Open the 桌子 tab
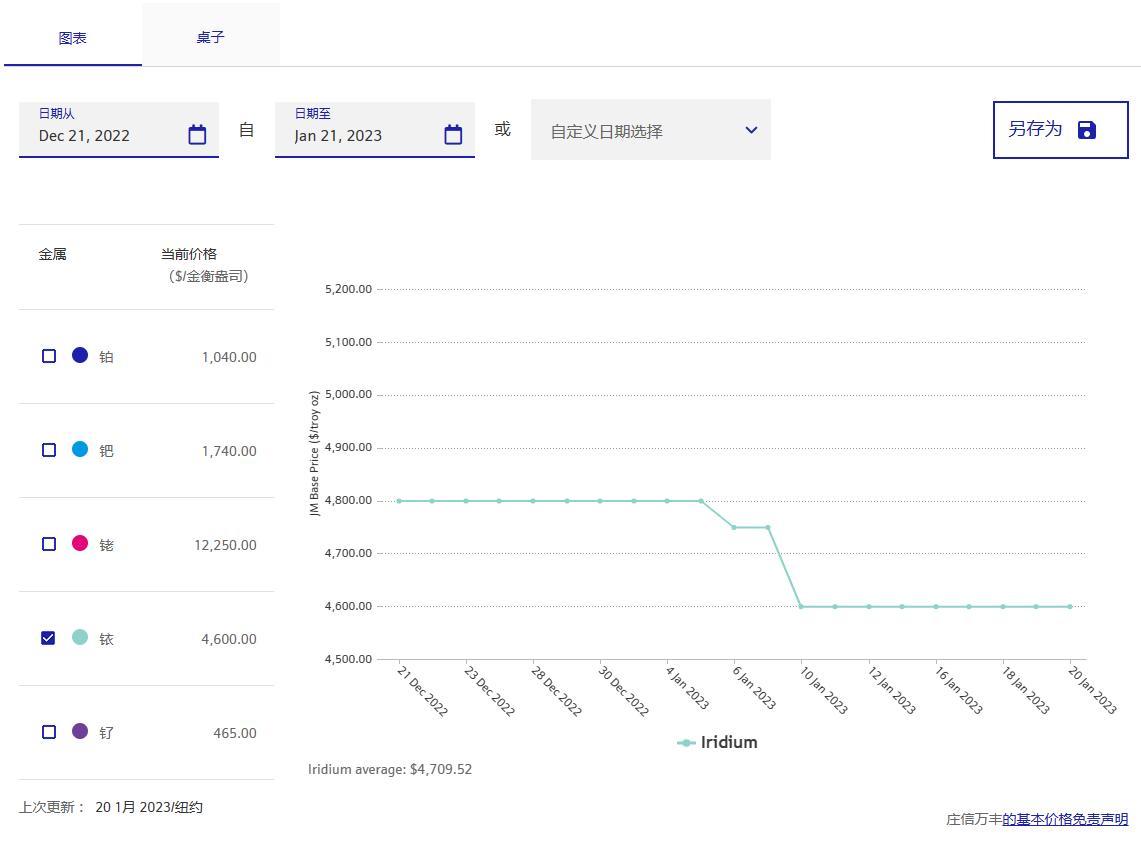 [x=210, y=37]
